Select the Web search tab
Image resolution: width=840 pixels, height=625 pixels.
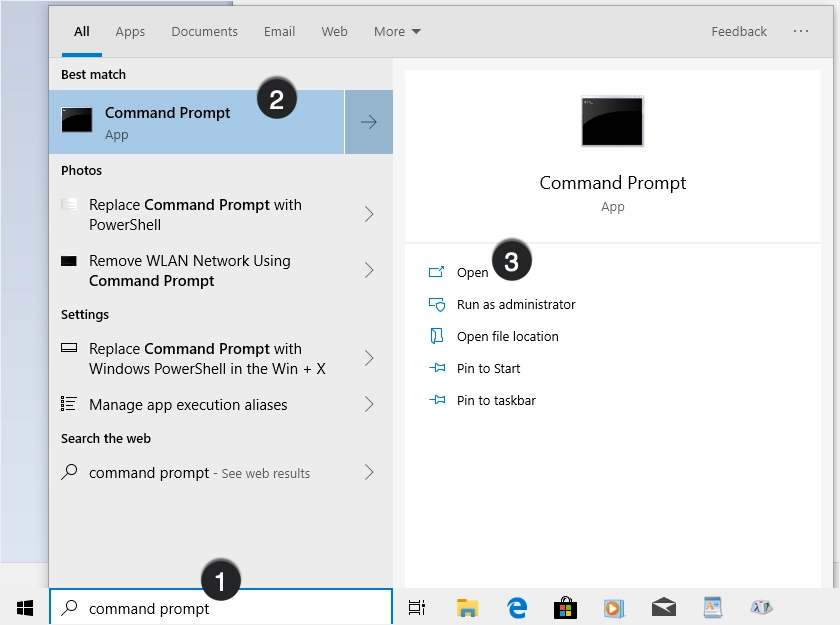point(334,32)
